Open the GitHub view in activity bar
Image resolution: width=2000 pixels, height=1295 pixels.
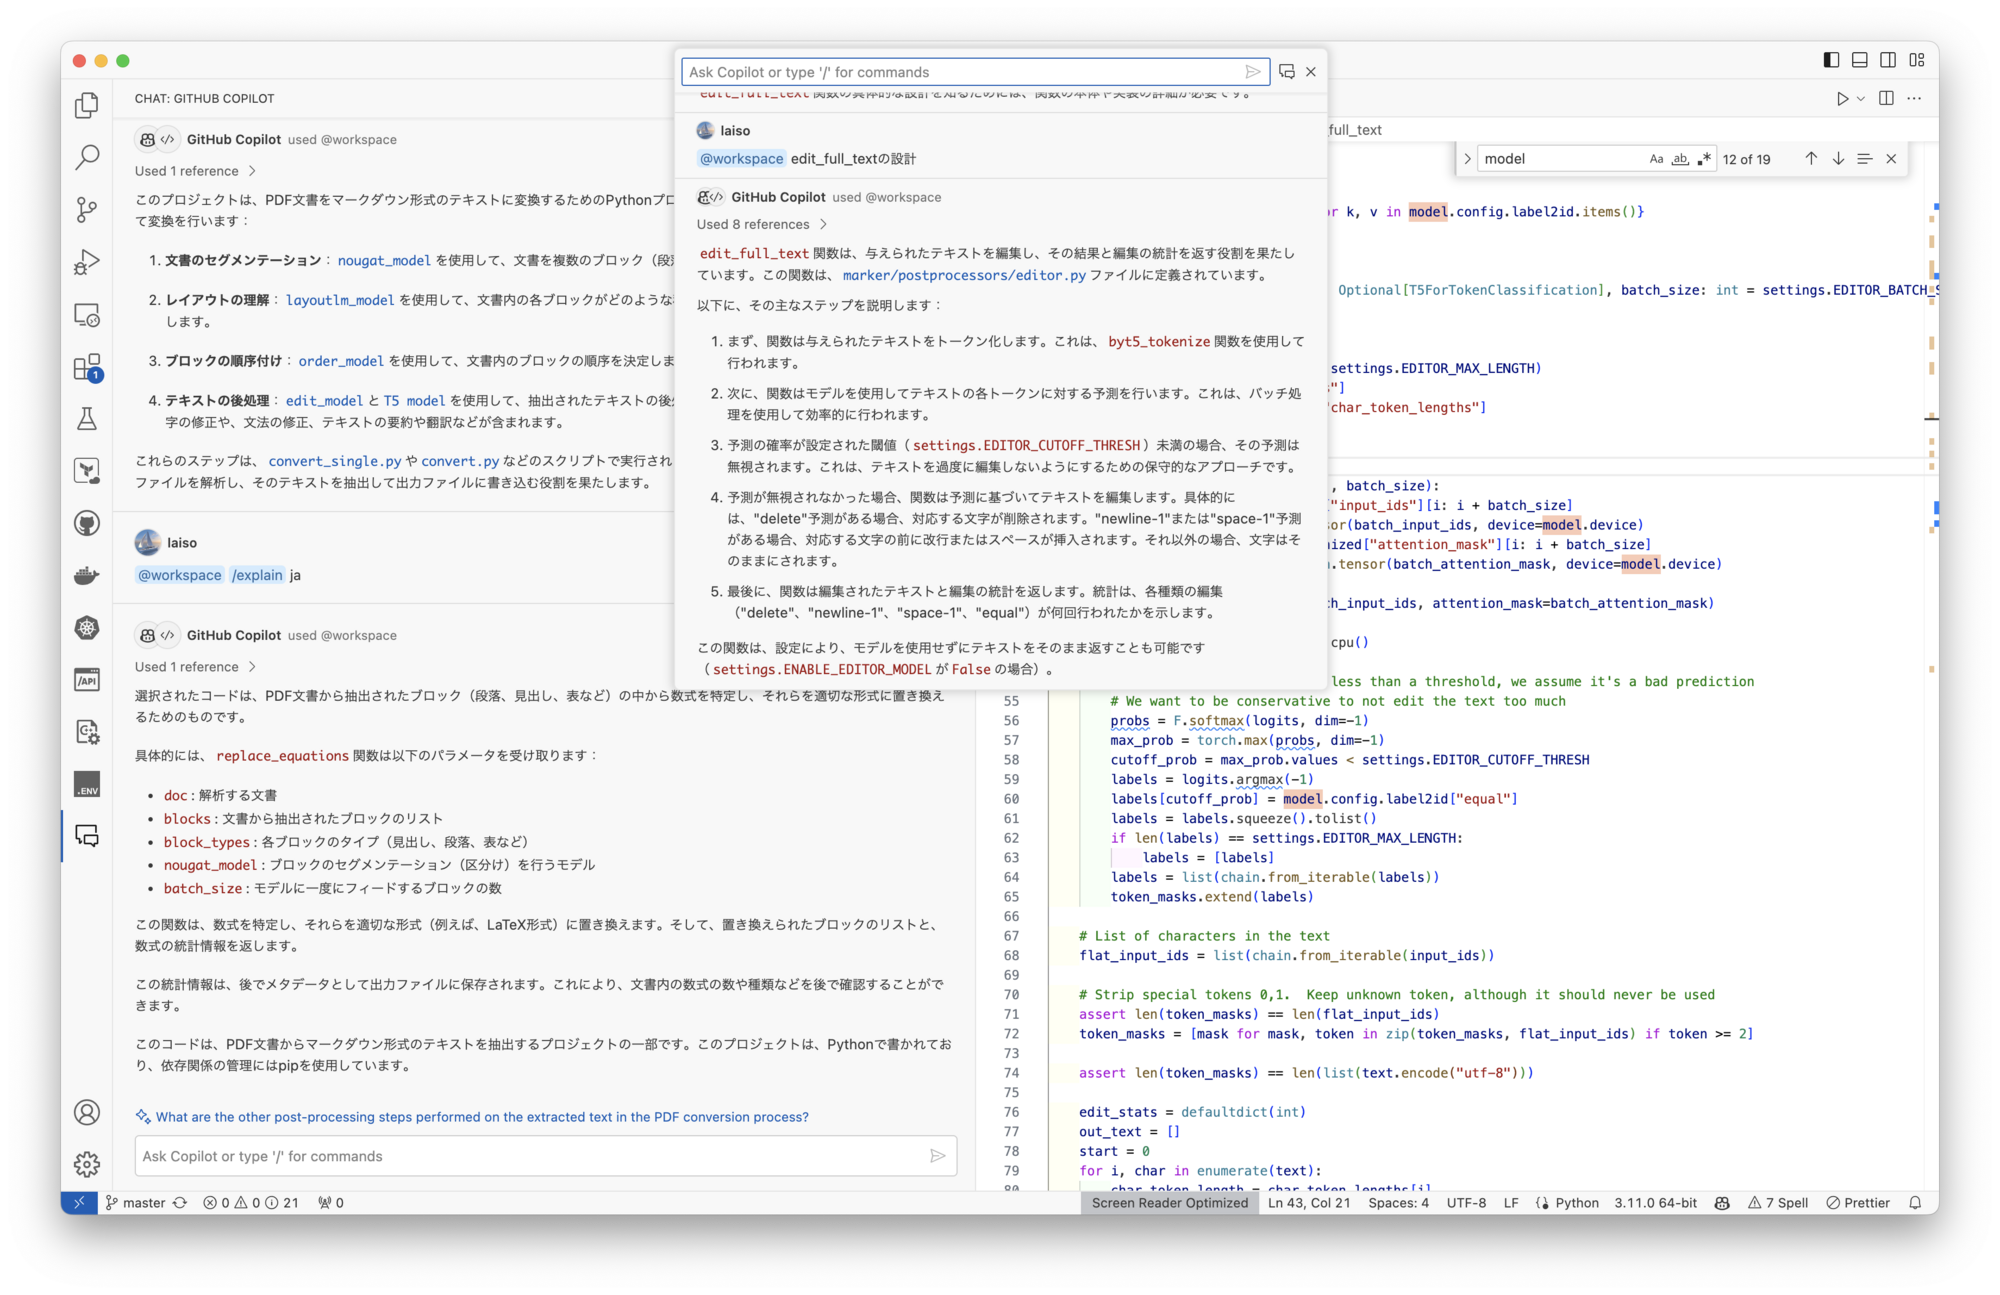pos(87,523)
